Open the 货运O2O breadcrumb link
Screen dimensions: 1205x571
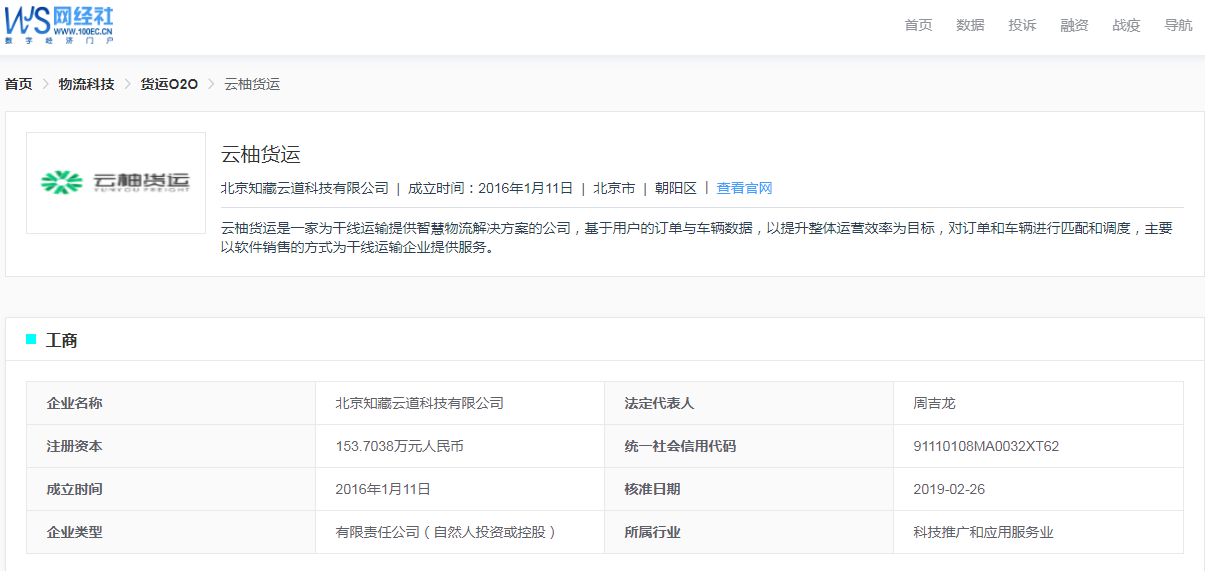tap(169, 84)
